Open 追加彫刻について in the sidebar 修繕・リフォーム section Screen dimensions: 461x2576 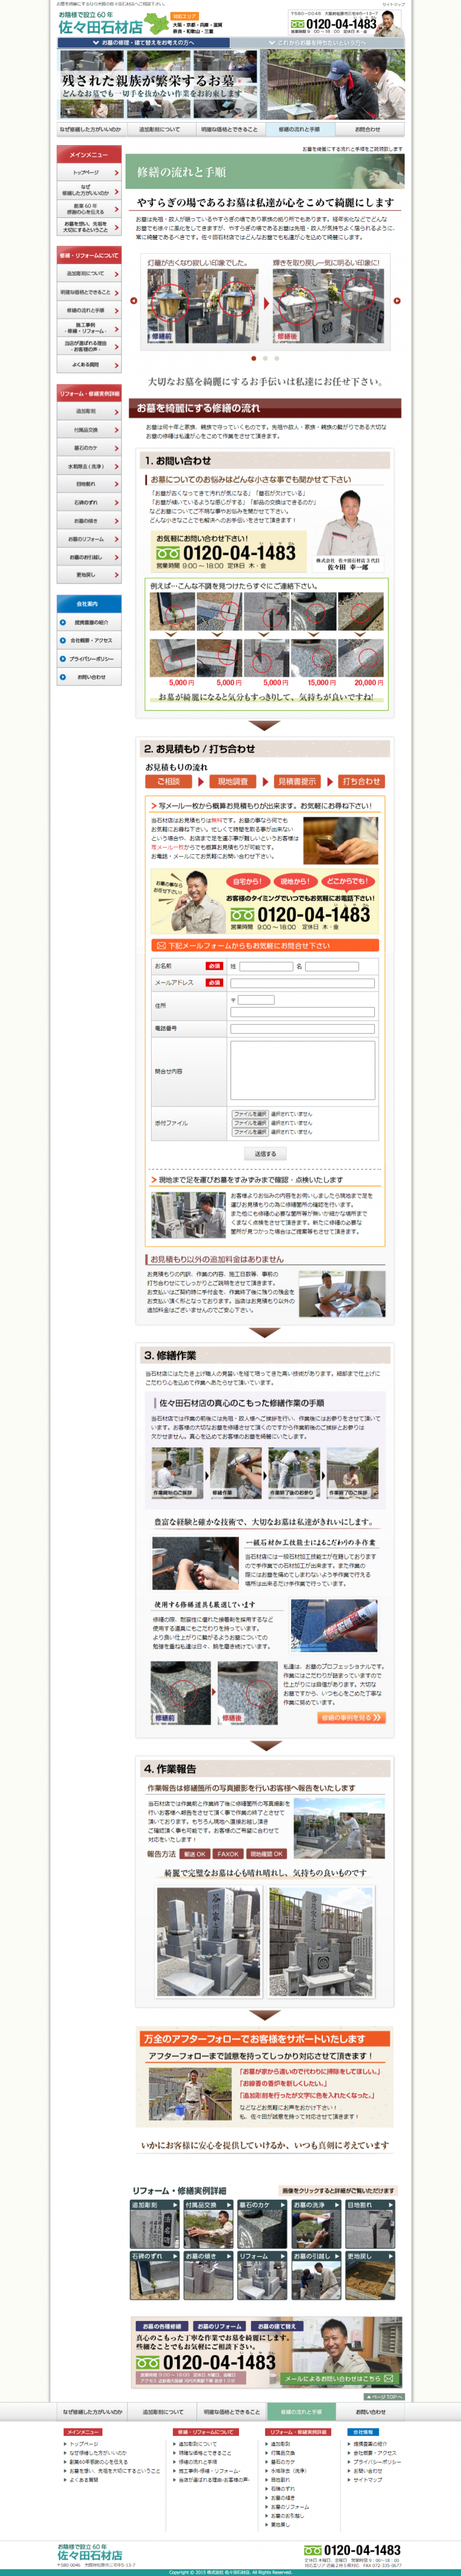click(88, 274)
